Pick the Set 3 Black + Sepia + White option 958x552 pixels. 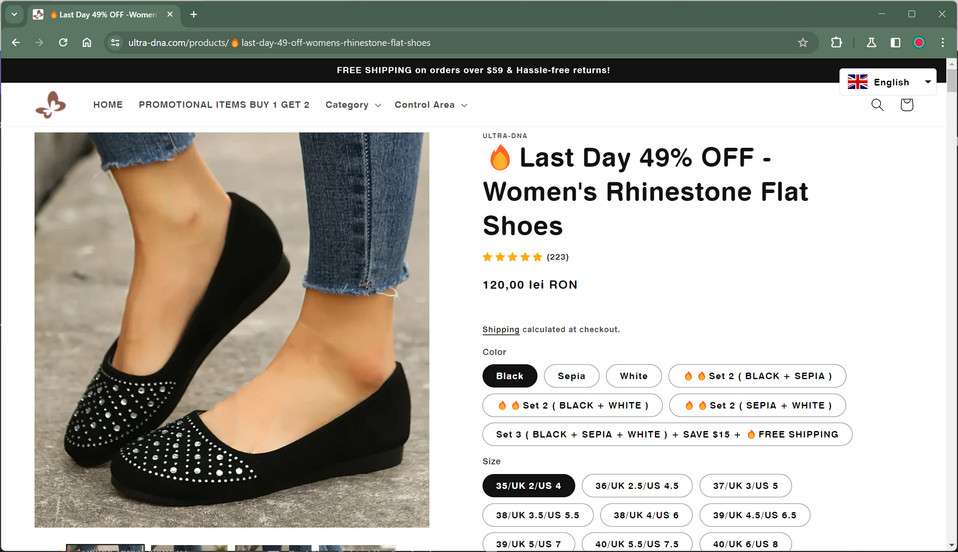[x=667, y=434]
